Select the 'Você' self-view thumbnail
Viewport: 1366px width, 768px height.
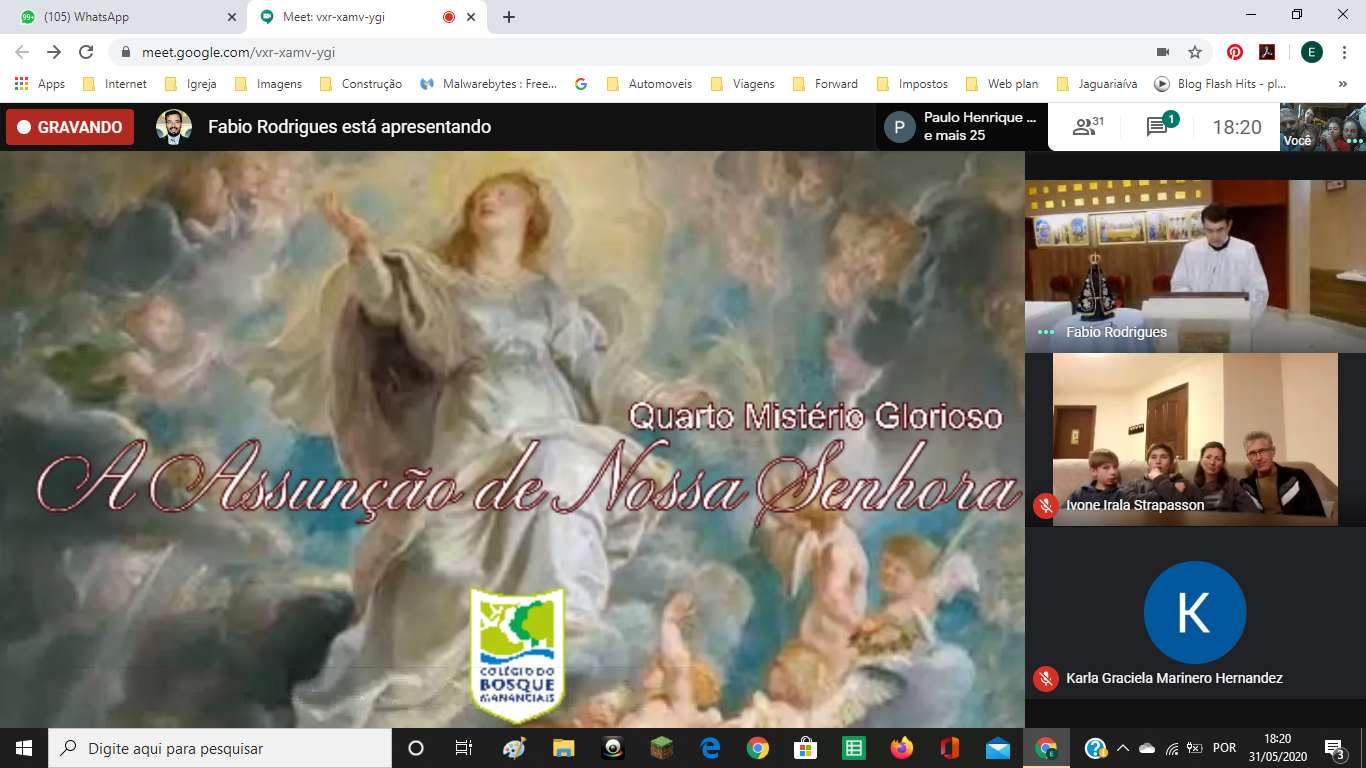pyautogui.click(x=1323, y=127)
